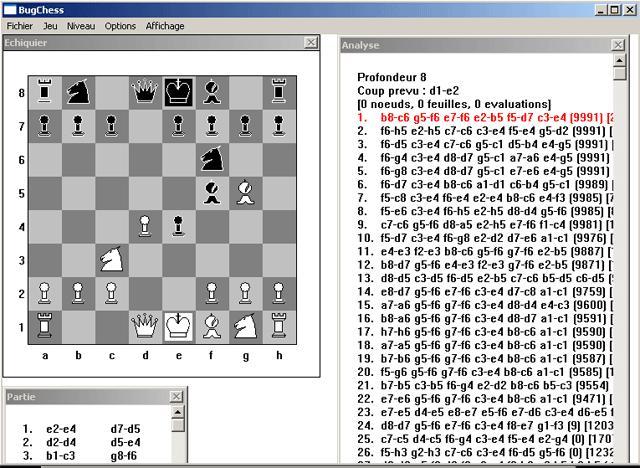The image size is (640, 468).
Task: Open the Niveau menu
Action: tap(81, 26)
